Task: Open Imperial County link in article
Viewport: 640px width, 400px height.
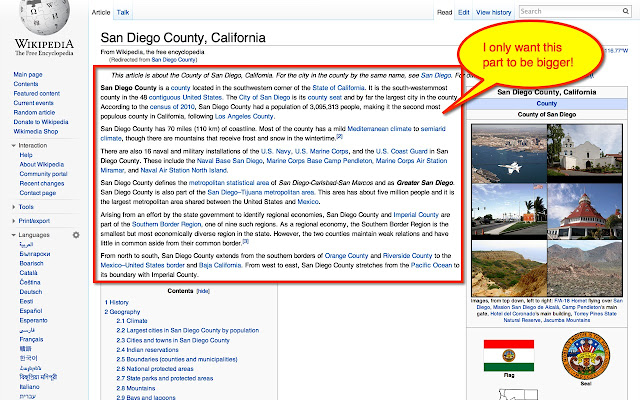Action: pos(416,215)
